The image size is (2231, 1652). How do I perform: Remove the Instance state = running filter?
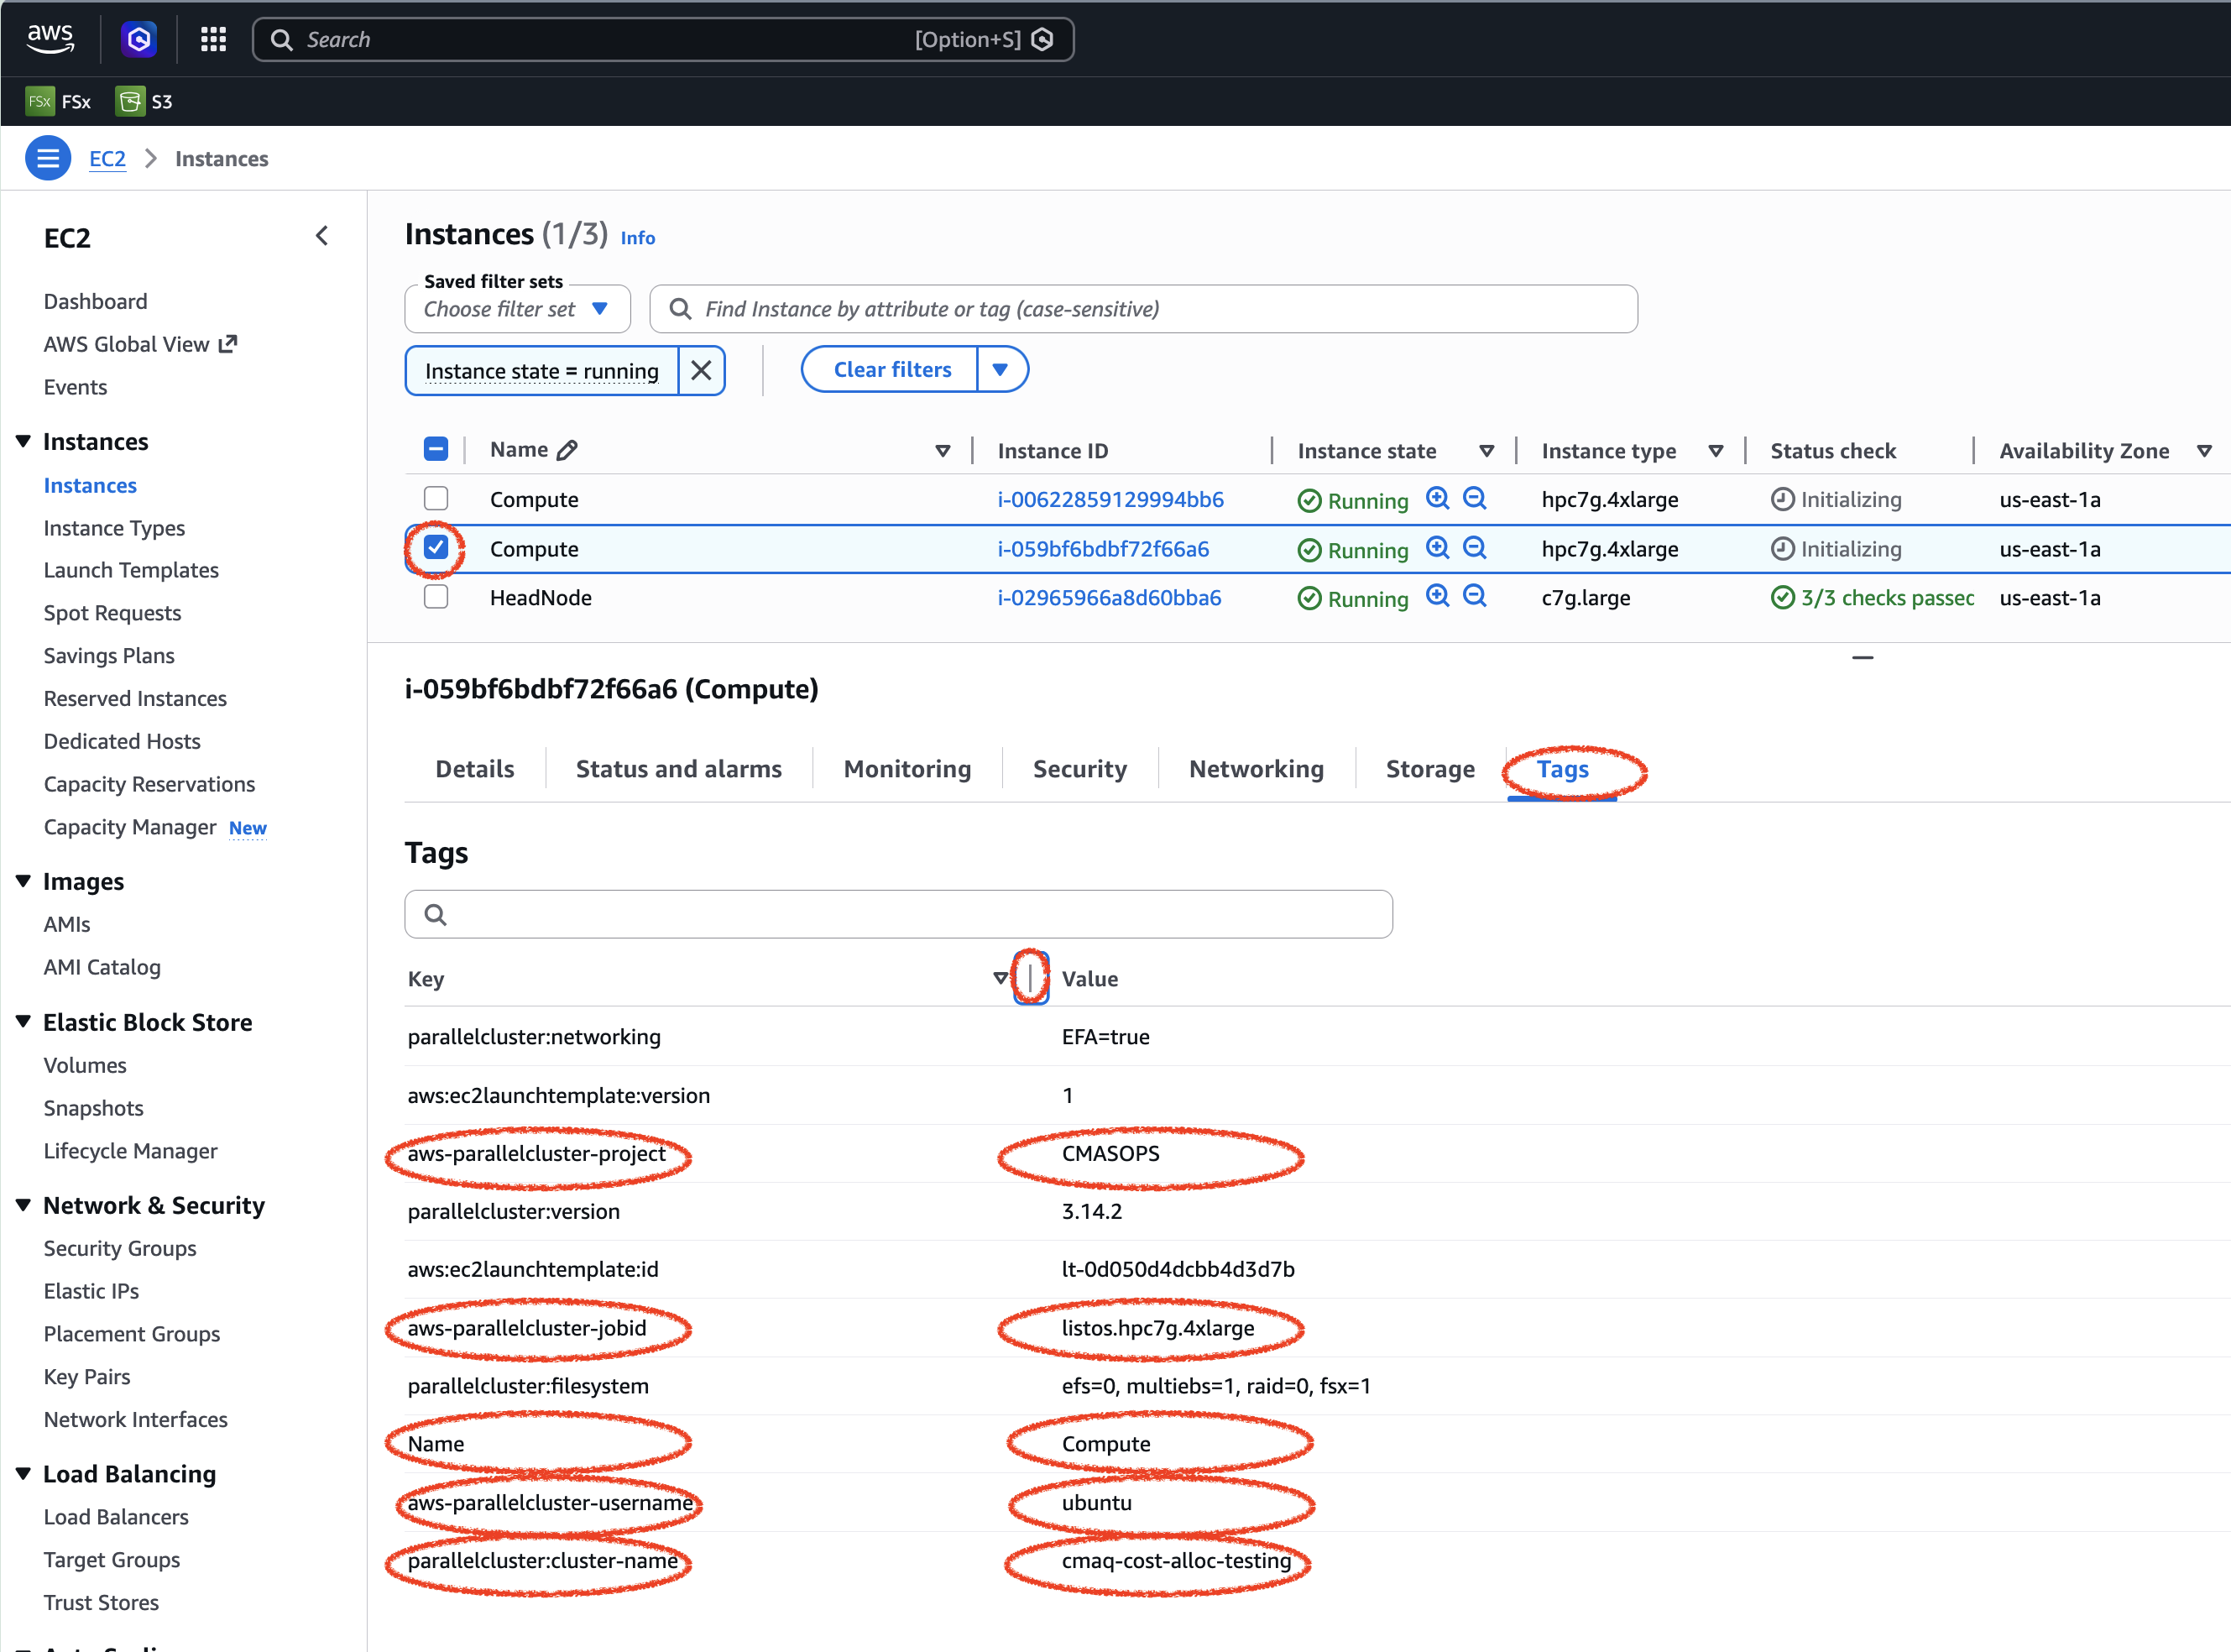point(702,371)
